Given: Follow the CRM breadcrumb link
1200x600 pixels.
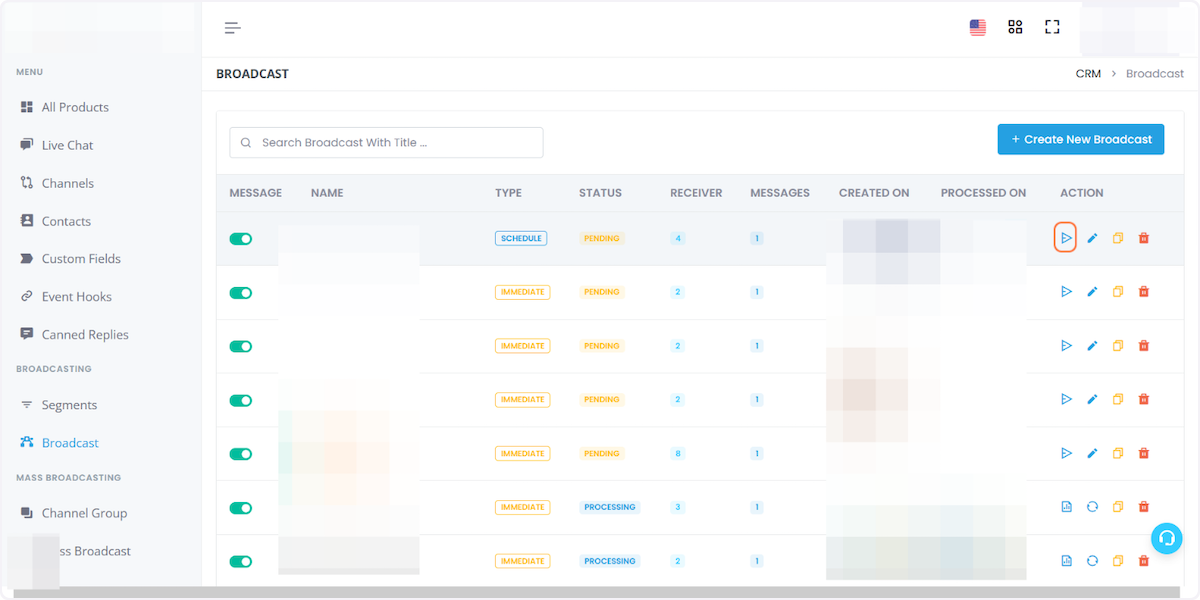Looking at the screenshot, I should coord(1088,74).
